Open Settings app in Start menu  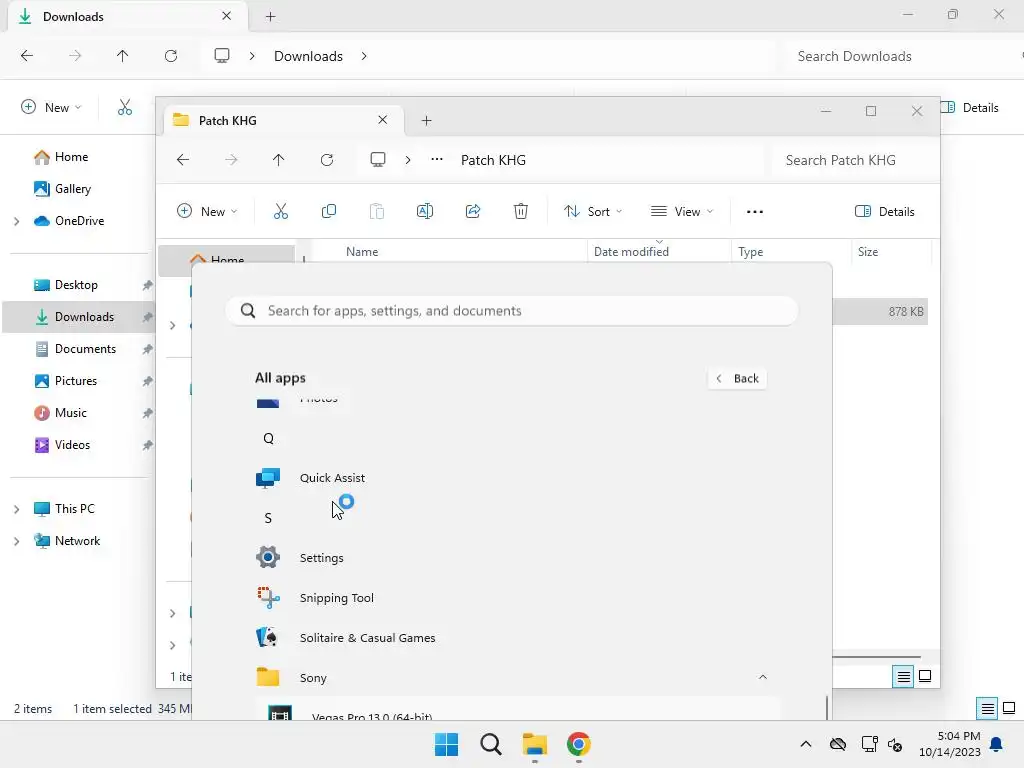coord(321,558)
